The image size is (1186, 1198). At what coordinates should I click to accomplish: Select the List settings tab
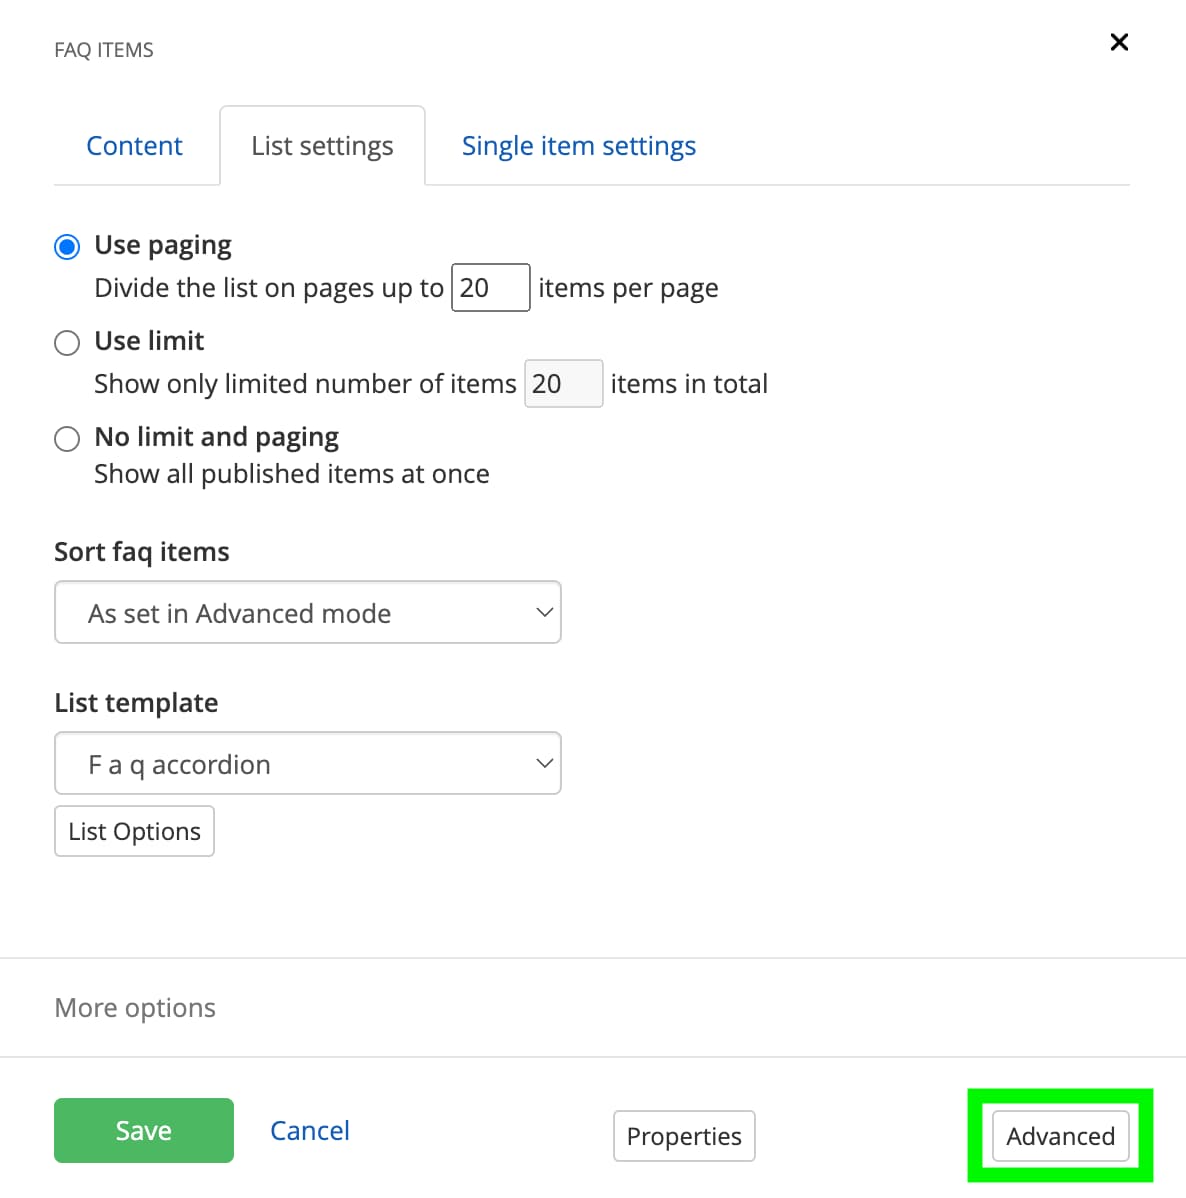click(x=322, y=145)
